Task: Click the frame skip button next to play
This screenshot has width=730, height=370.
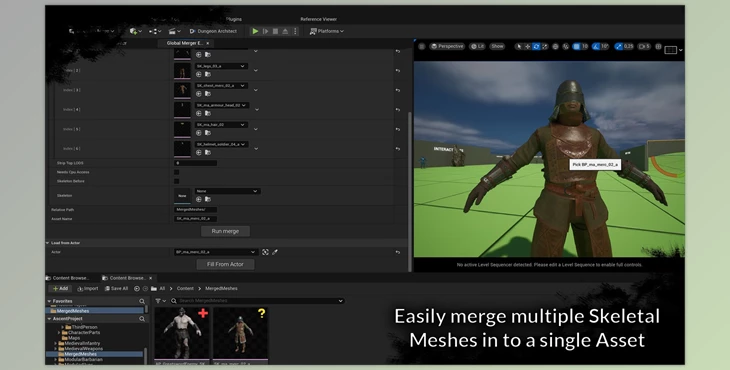Action: [265, 31]
